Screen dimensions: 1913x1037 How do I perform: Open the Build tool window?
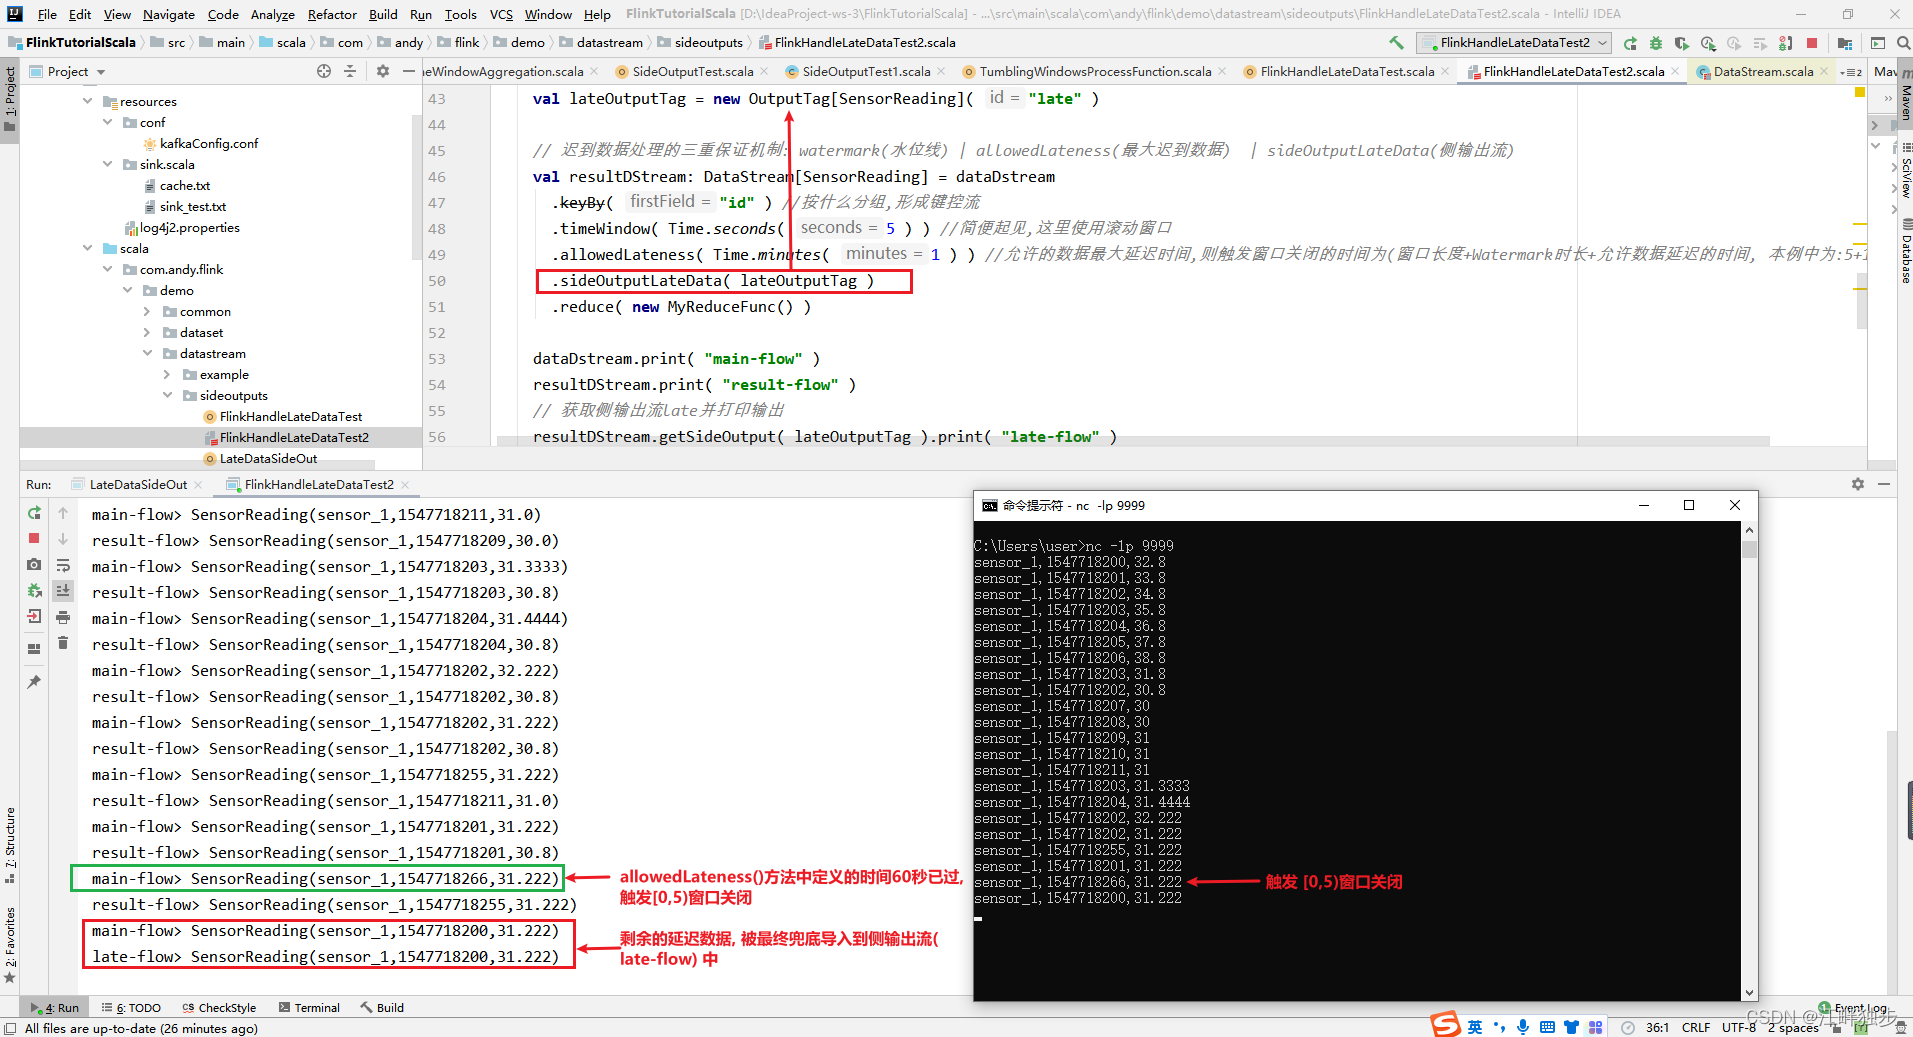tap(383, 1007)
